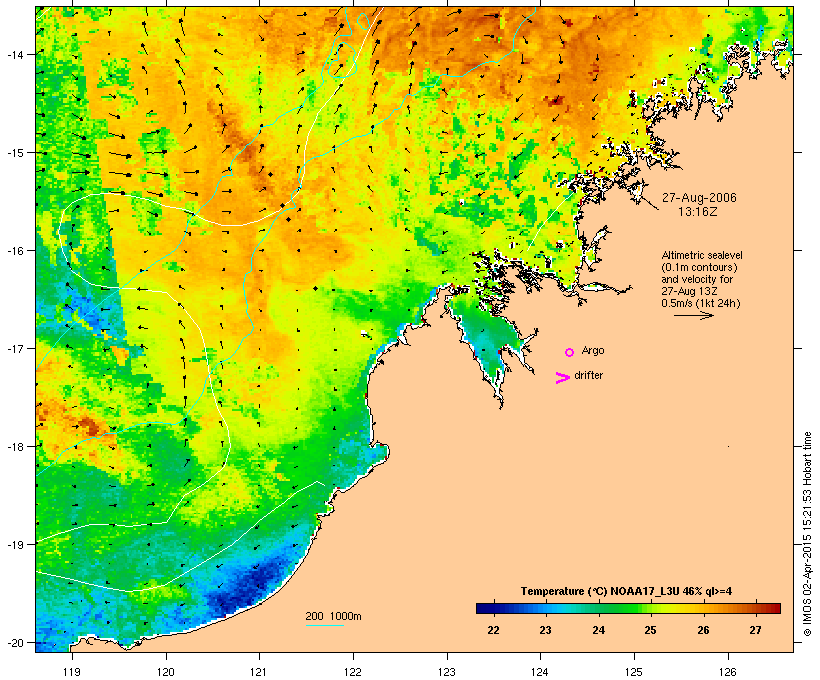Click the latitude axis label -19

click(x=15, y=545)
